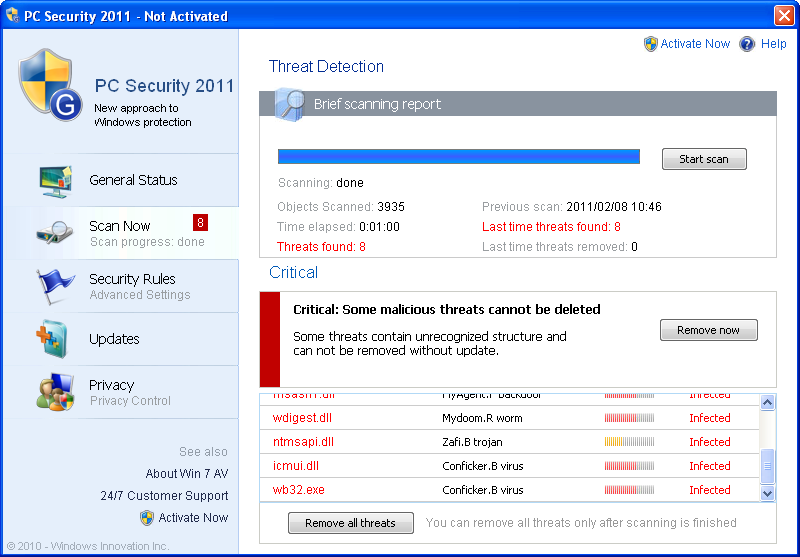Close the PC Security 2011 window
This screenshot has height=557, width=800.
784,15
